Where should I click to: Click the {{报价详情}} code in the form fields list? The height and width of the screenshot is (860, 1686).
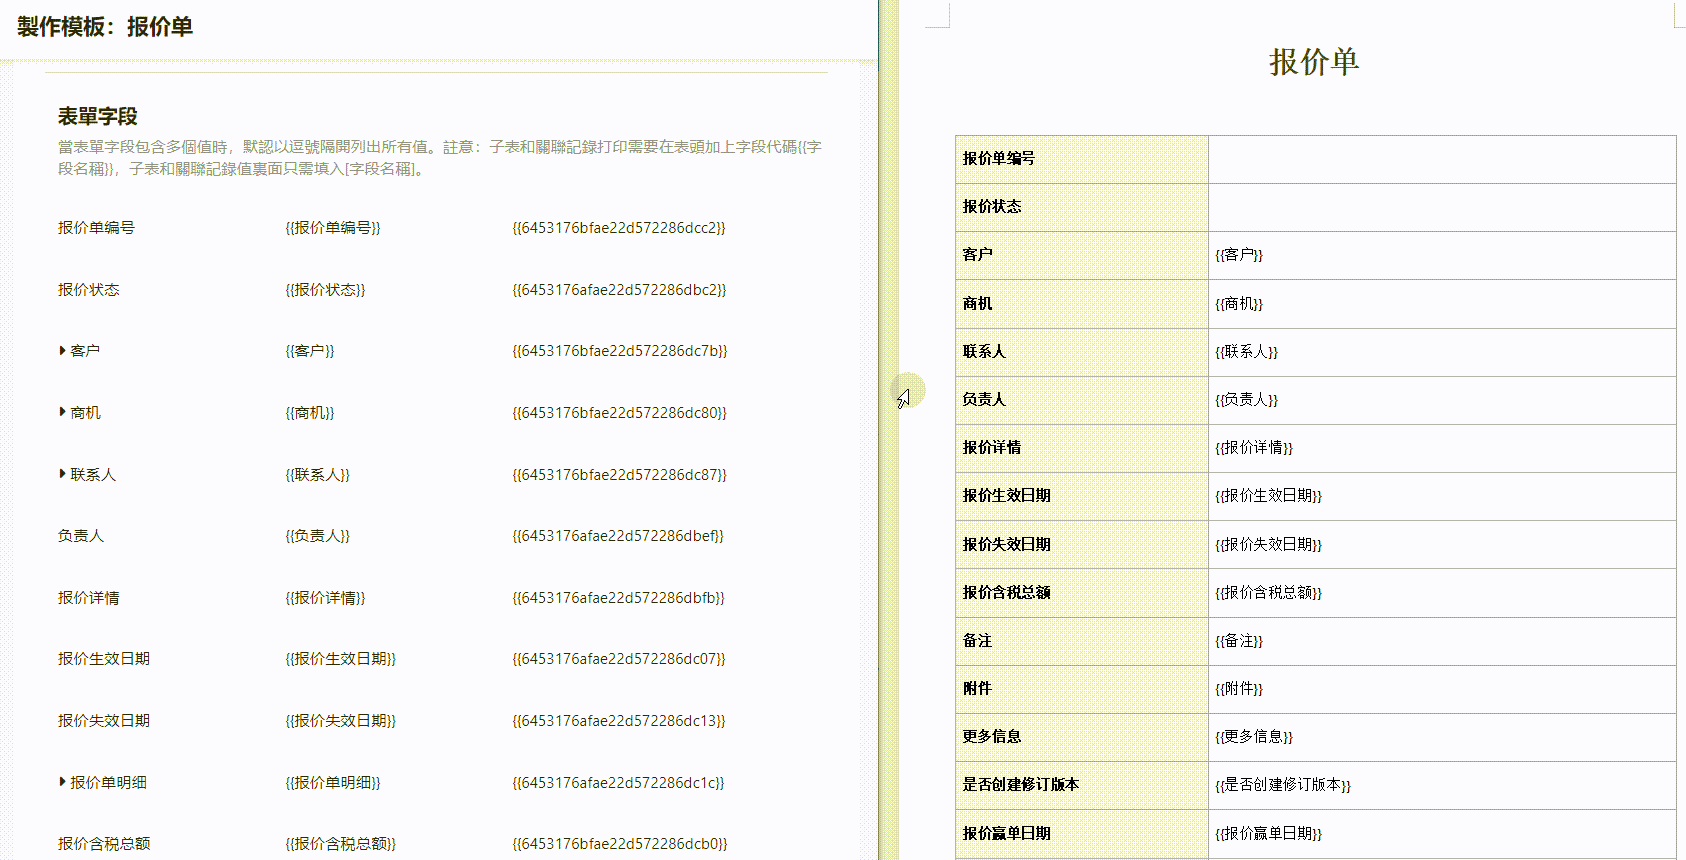[x=325, y=598]
